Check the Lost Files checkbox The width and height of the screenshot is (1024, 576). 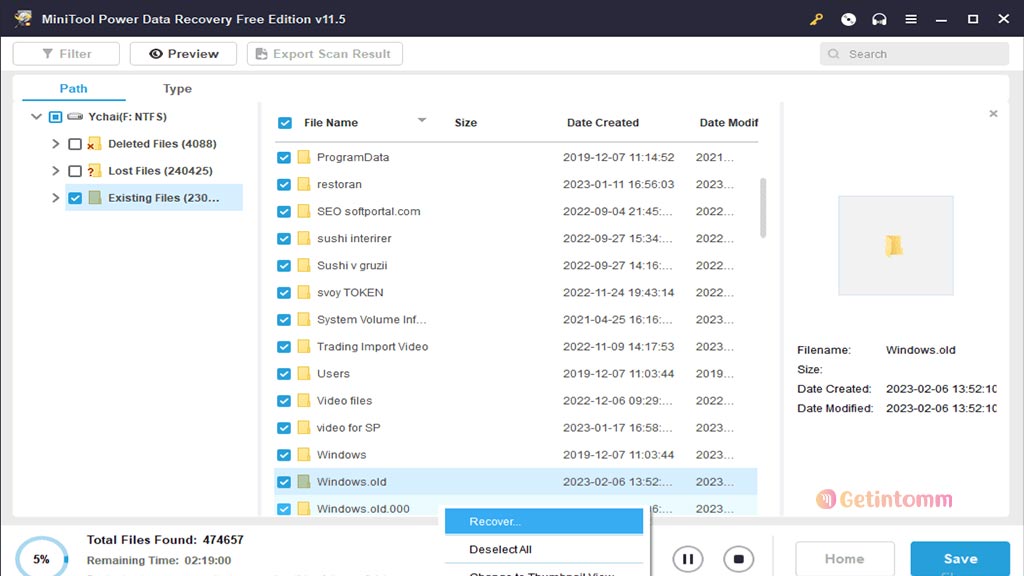pyautogui.click(x=75, y=171)
